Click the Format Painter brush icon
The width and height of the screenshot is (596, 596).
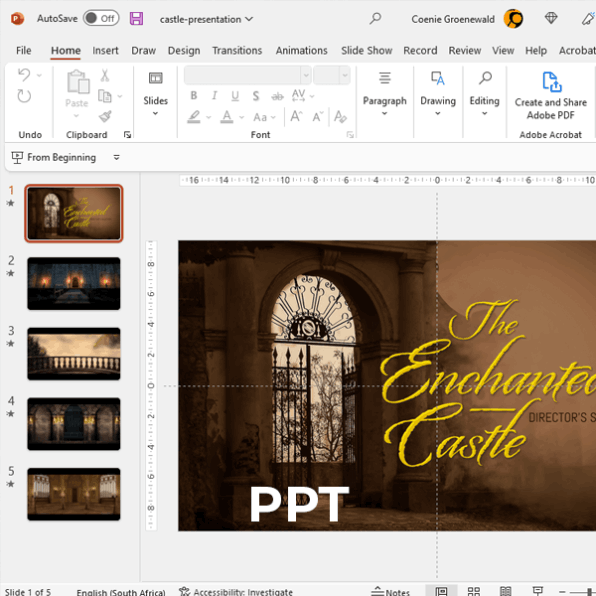(x=105, y=116)
